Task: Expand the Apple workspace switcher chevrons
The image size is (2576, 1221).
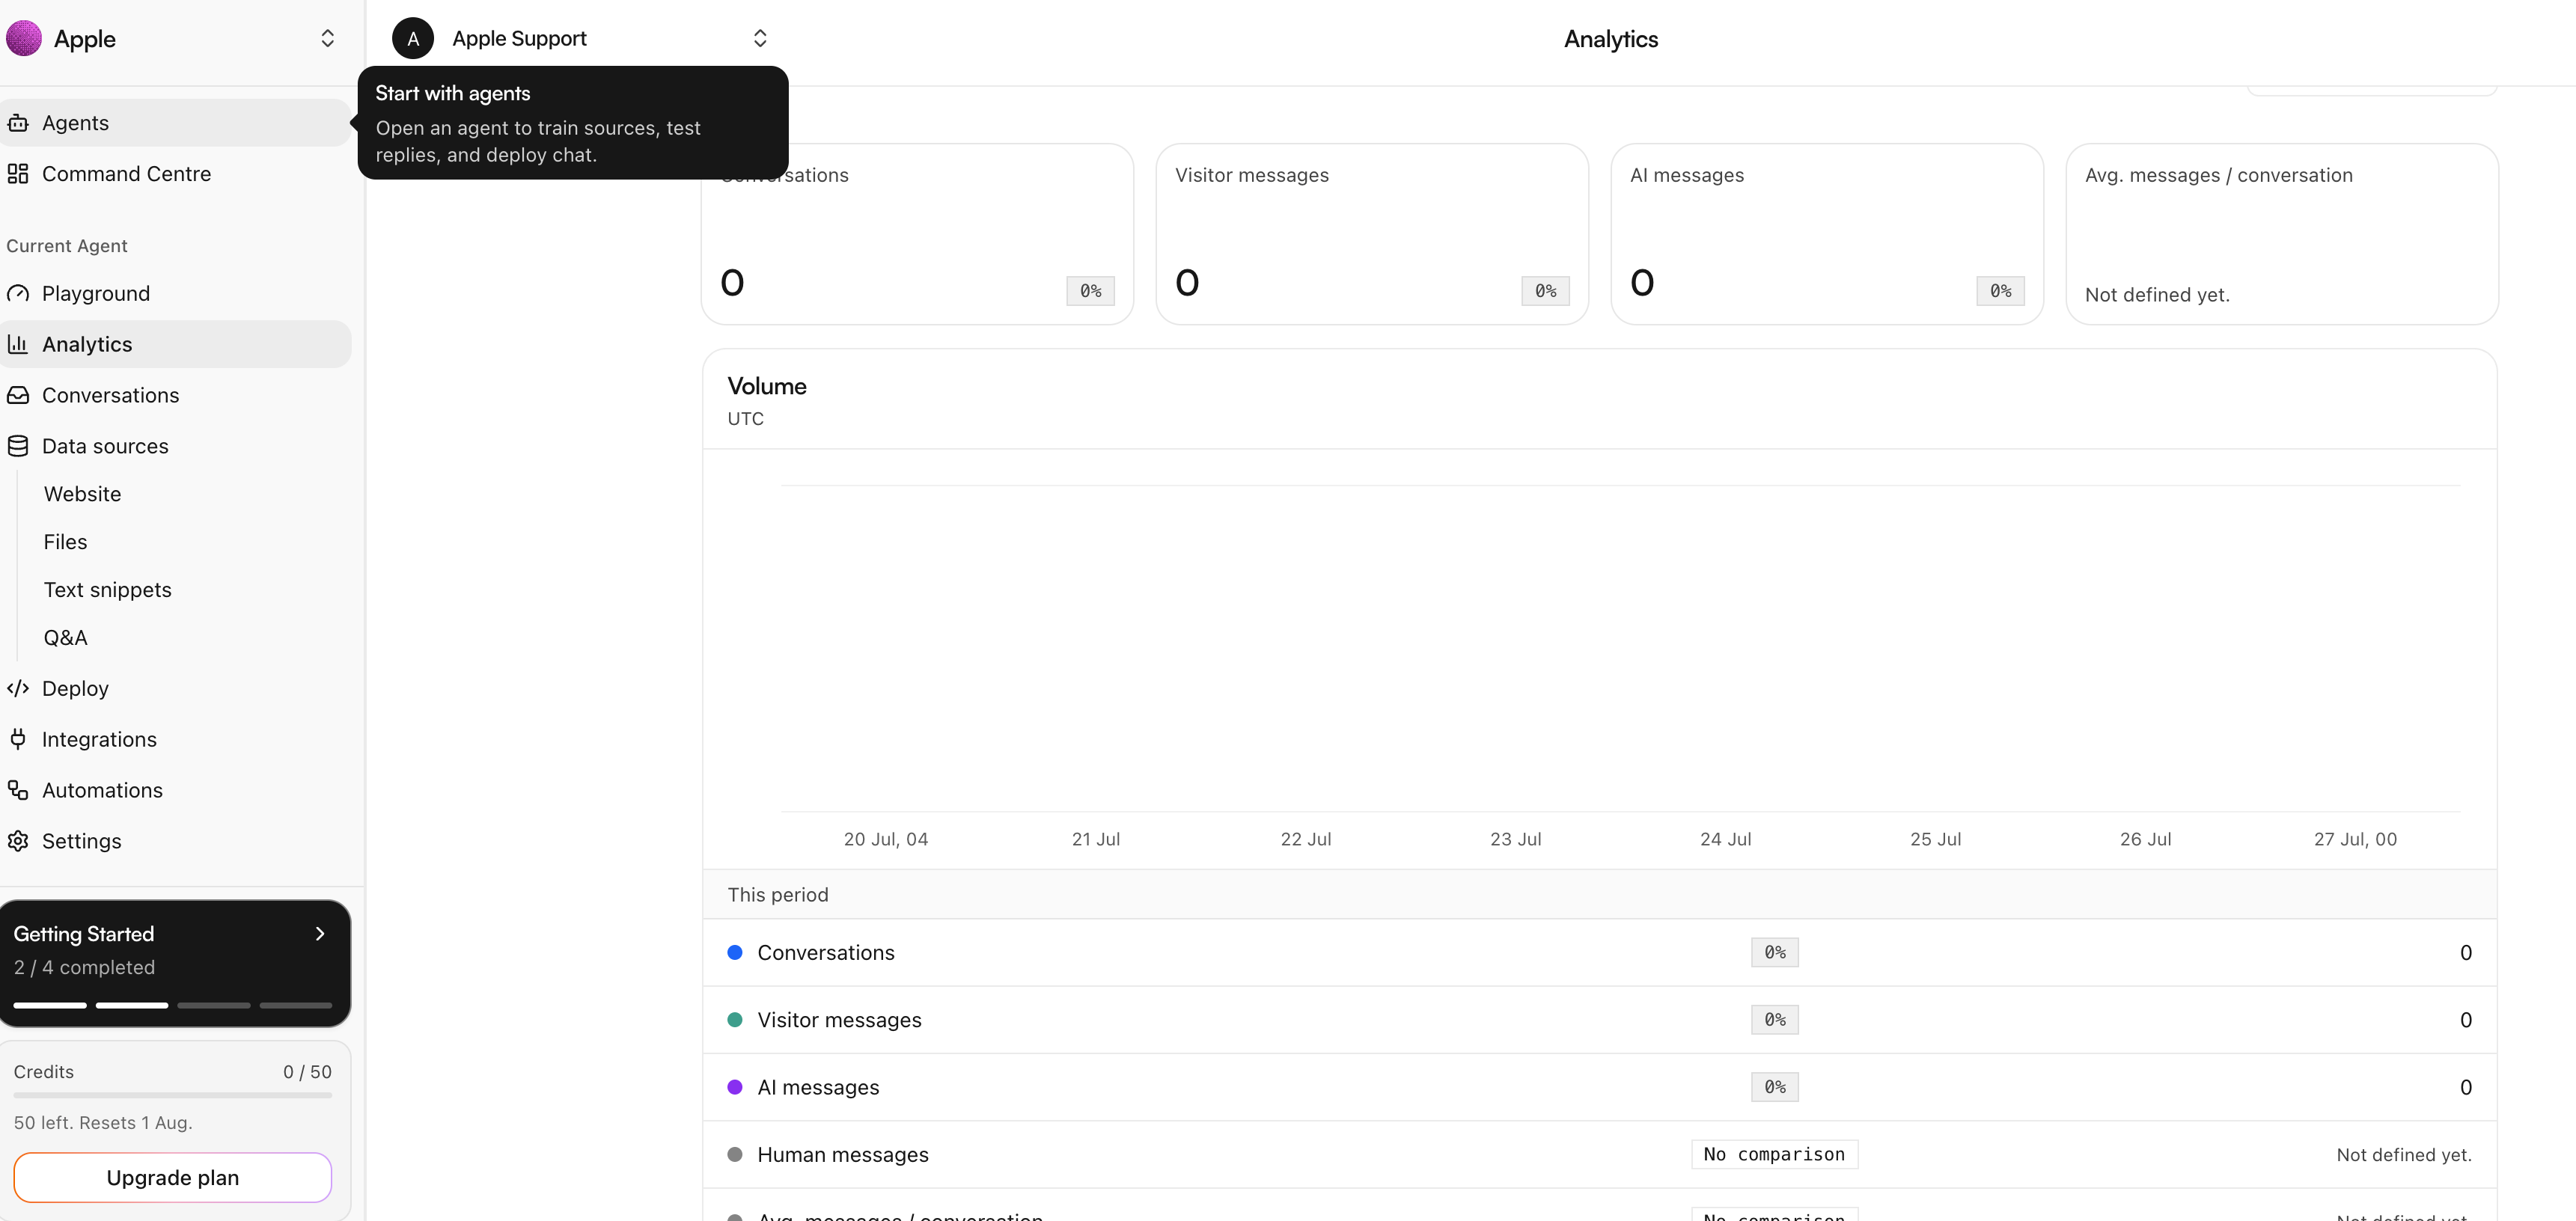Action: pyautogui.click(x=327, y=38)
